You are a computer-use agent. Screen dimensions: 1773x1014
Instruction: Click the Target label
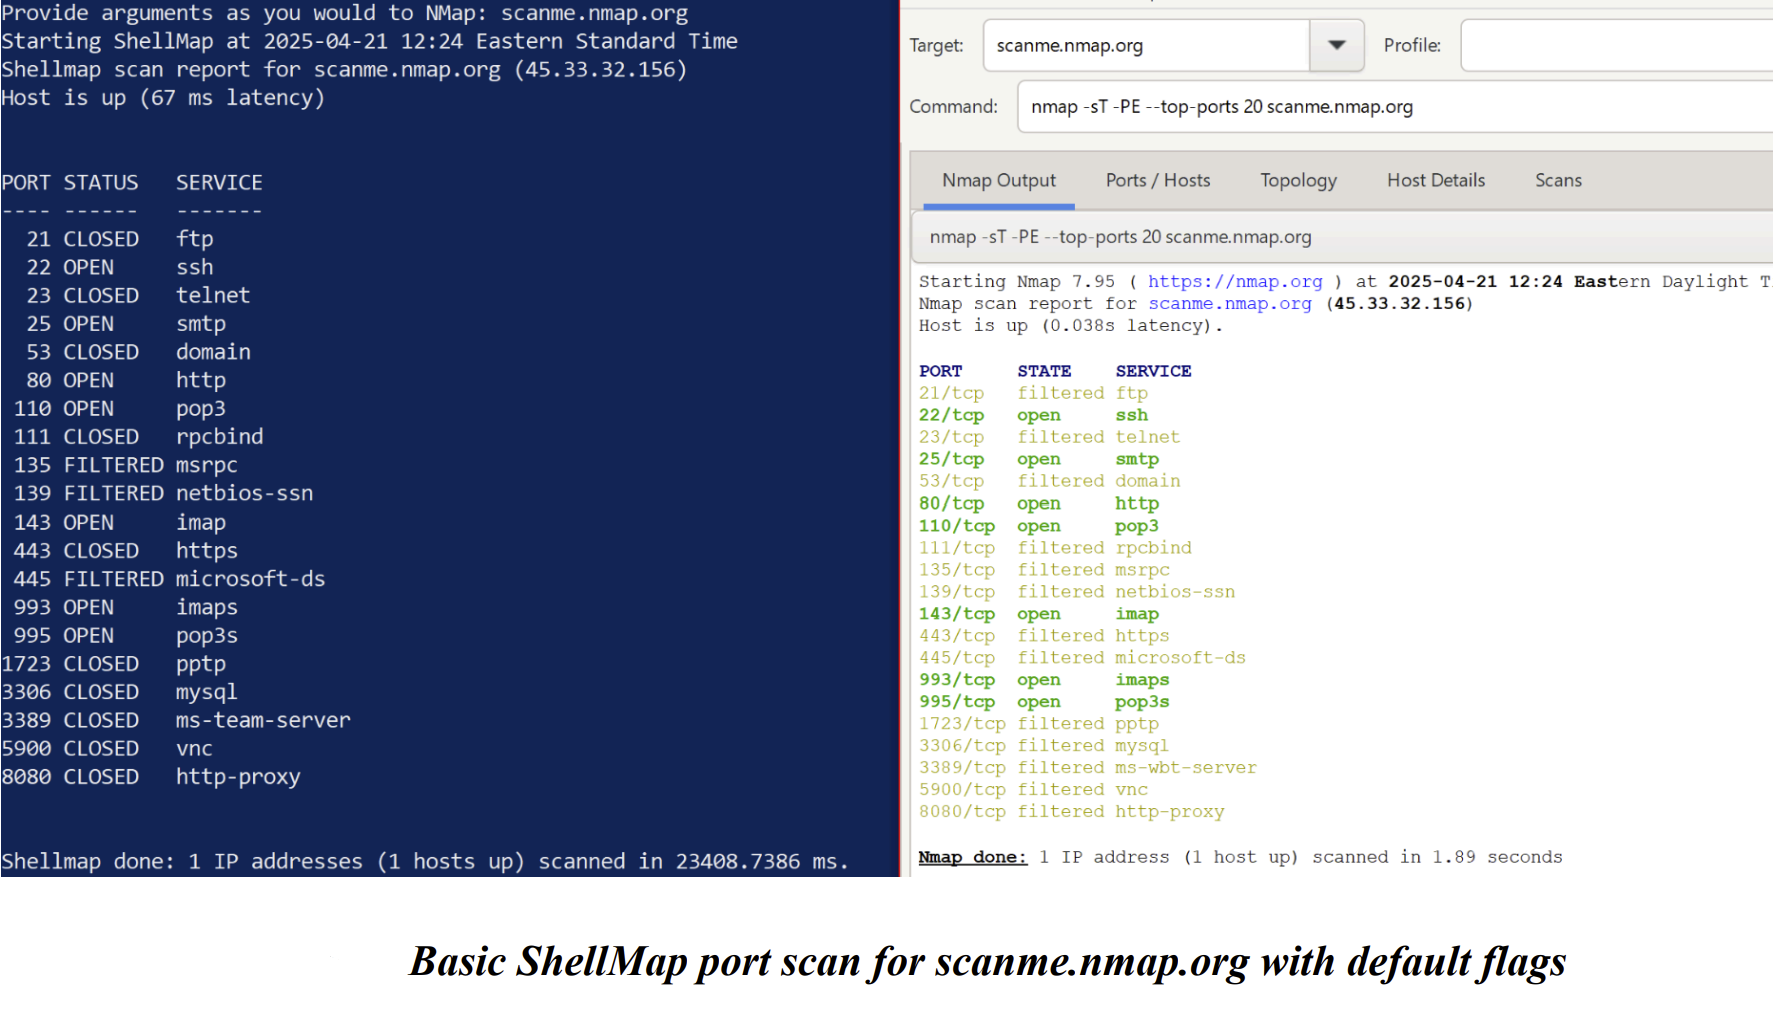pos(936,45)
